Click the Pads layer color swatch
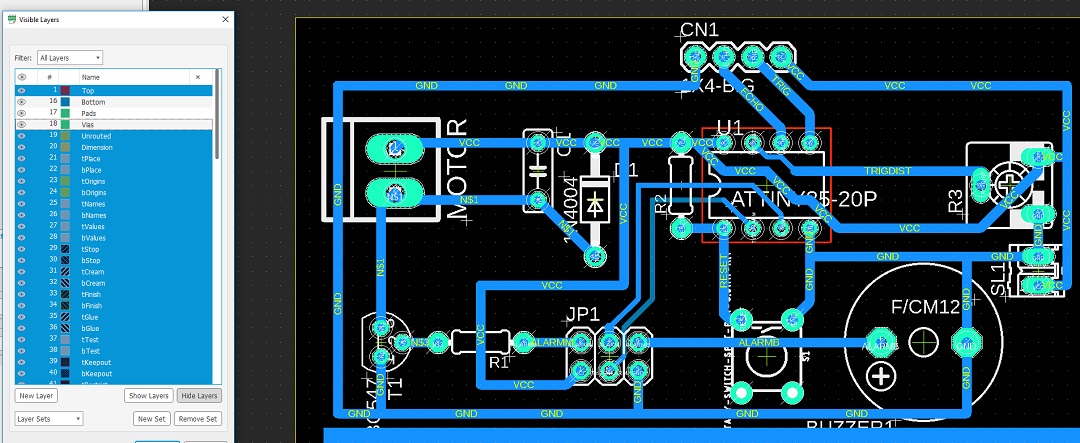Viewport: 1080px width, 443px height. click(65, 113)
